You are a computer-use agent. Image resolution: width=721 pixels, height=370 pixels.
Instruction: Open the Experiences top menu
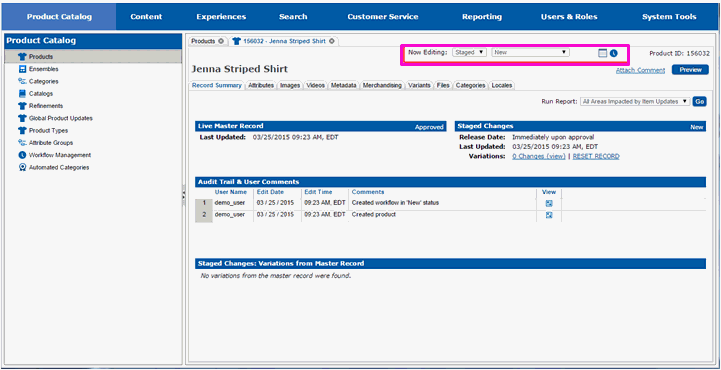(x=221, y=17)
